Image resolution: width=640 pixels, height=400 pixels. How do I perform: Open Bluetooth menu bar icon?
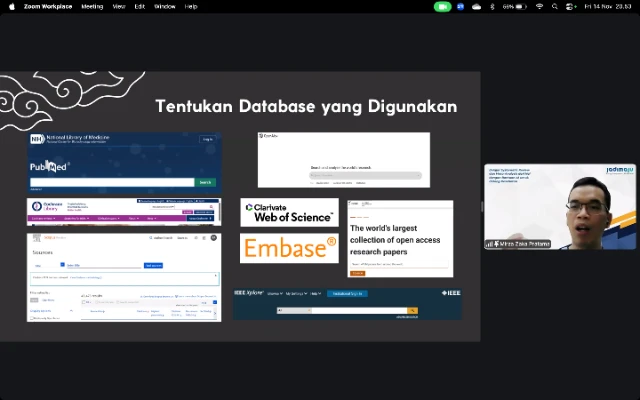coord(492,7)
